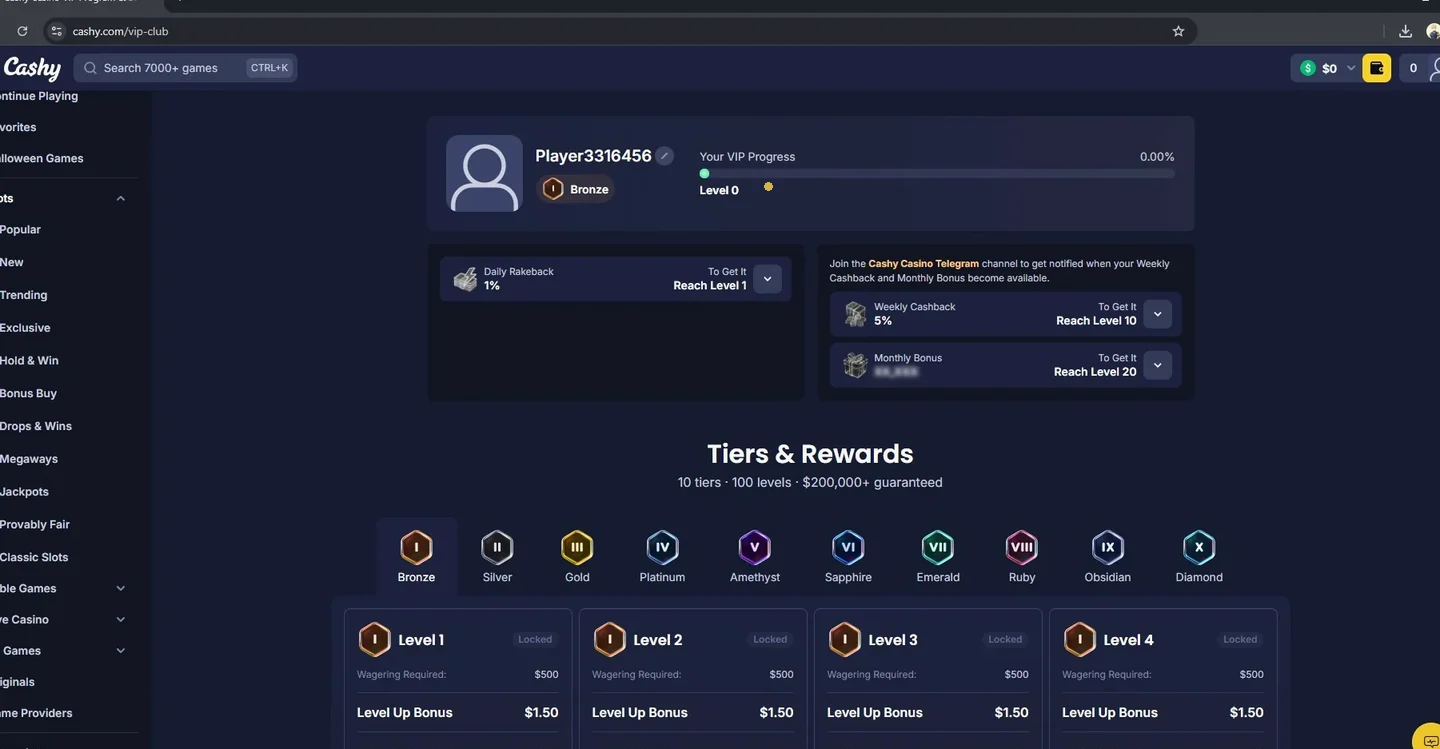Image resolution: width=1440 pixels, height=749 pixels.
Task: Click the Monthly Bonus chest icon
Action: pos(855,365)
